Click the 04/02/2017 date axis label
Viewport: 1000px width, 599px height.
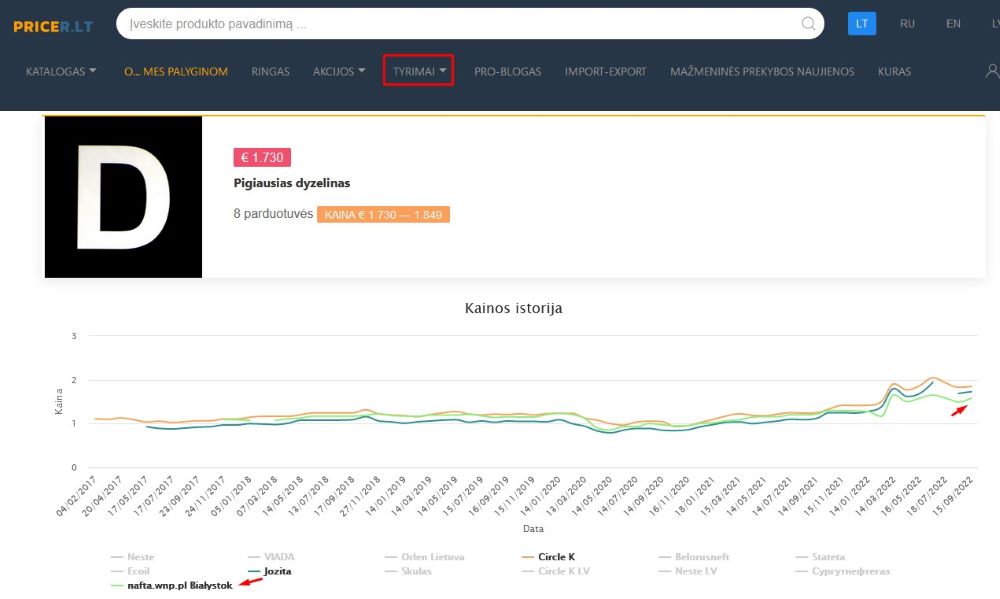point(76,496)
